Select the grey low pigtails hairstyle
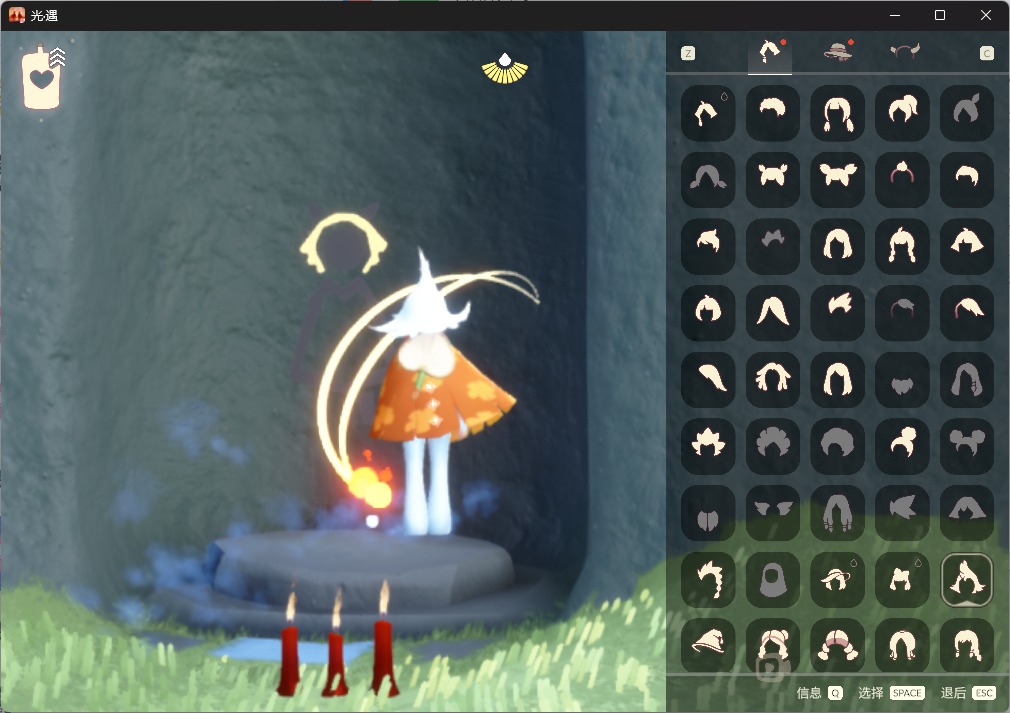 click(x=708, y=180)
